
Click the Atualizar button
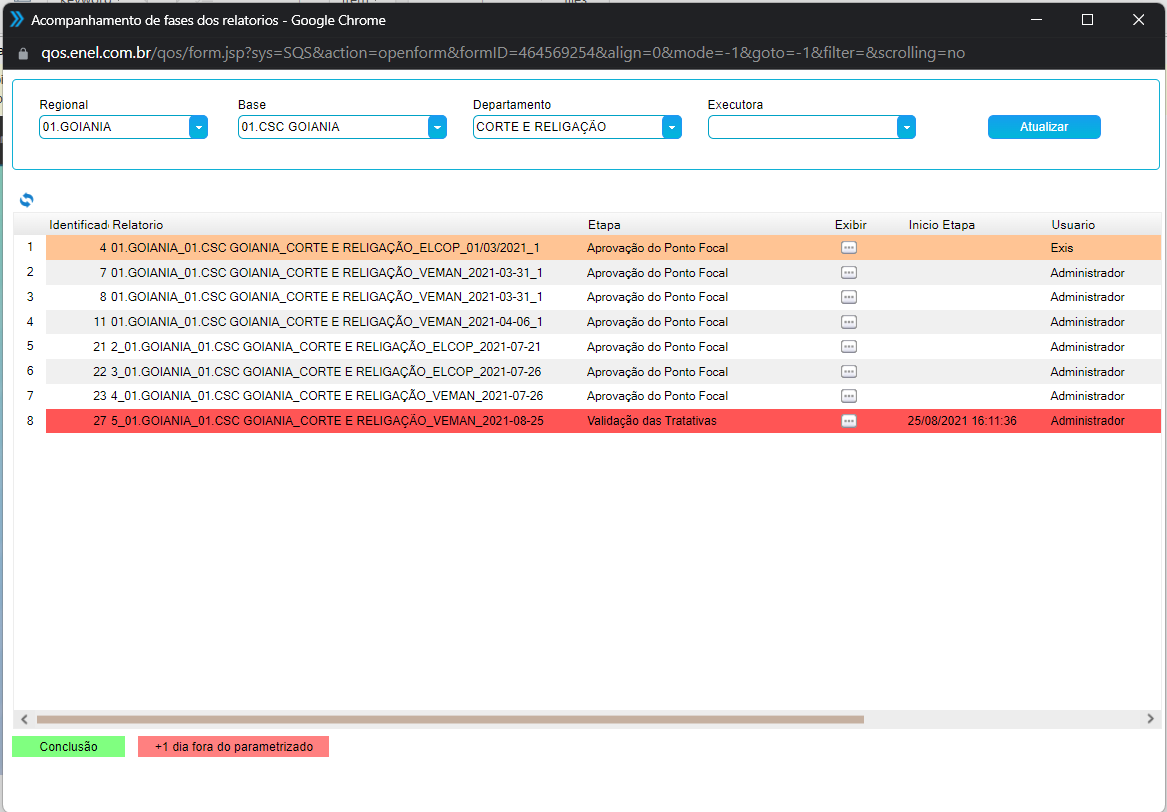point(1044,127)
